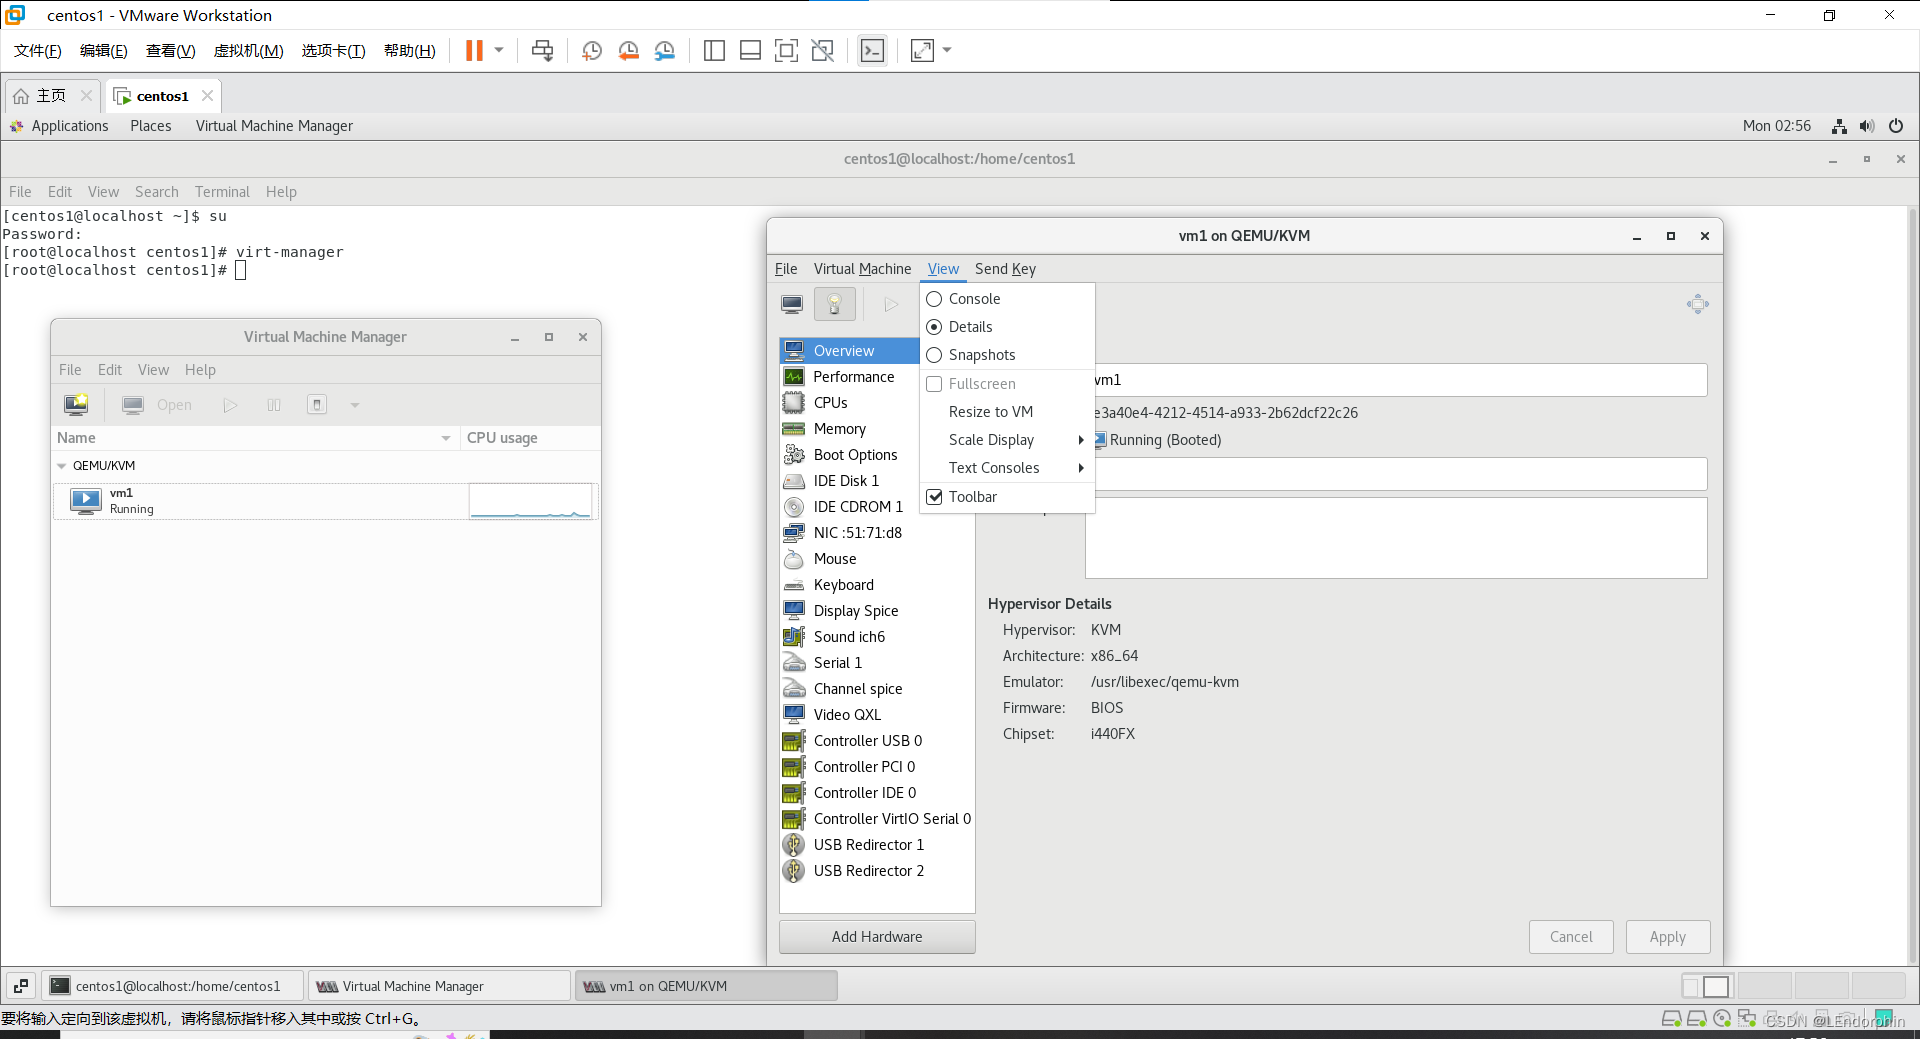Image resolution: width=1920 pixels, height=1039 pixels.
Task: Open Send Key menu in vm1 window
Action: (1005, 269)
